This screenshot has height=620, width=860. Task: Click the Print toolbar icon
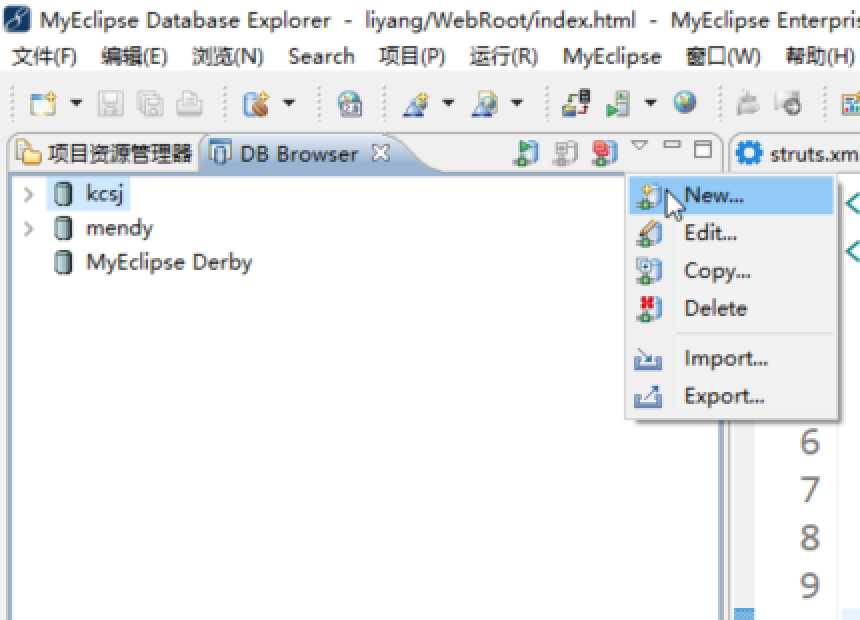(189, 103)
